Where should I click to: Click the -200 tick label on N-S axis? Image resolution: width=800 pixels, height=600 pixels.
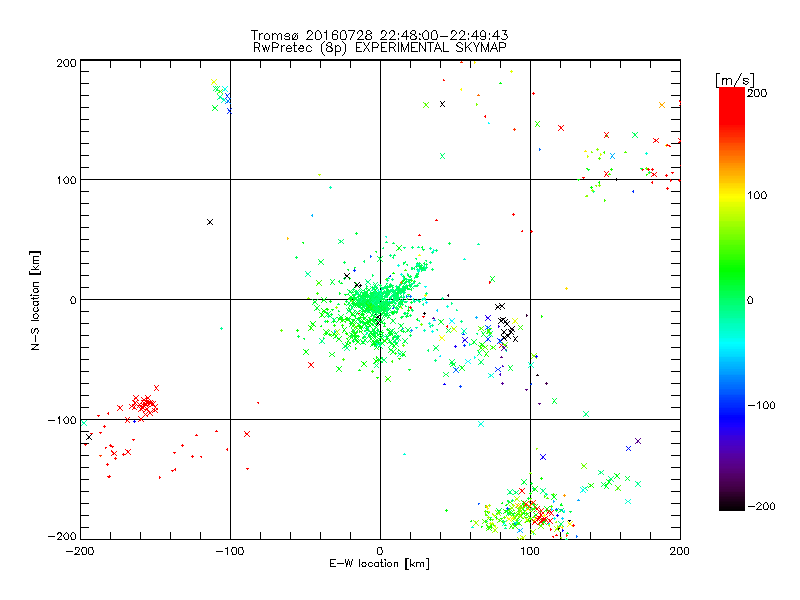click(x=62, y=536)
